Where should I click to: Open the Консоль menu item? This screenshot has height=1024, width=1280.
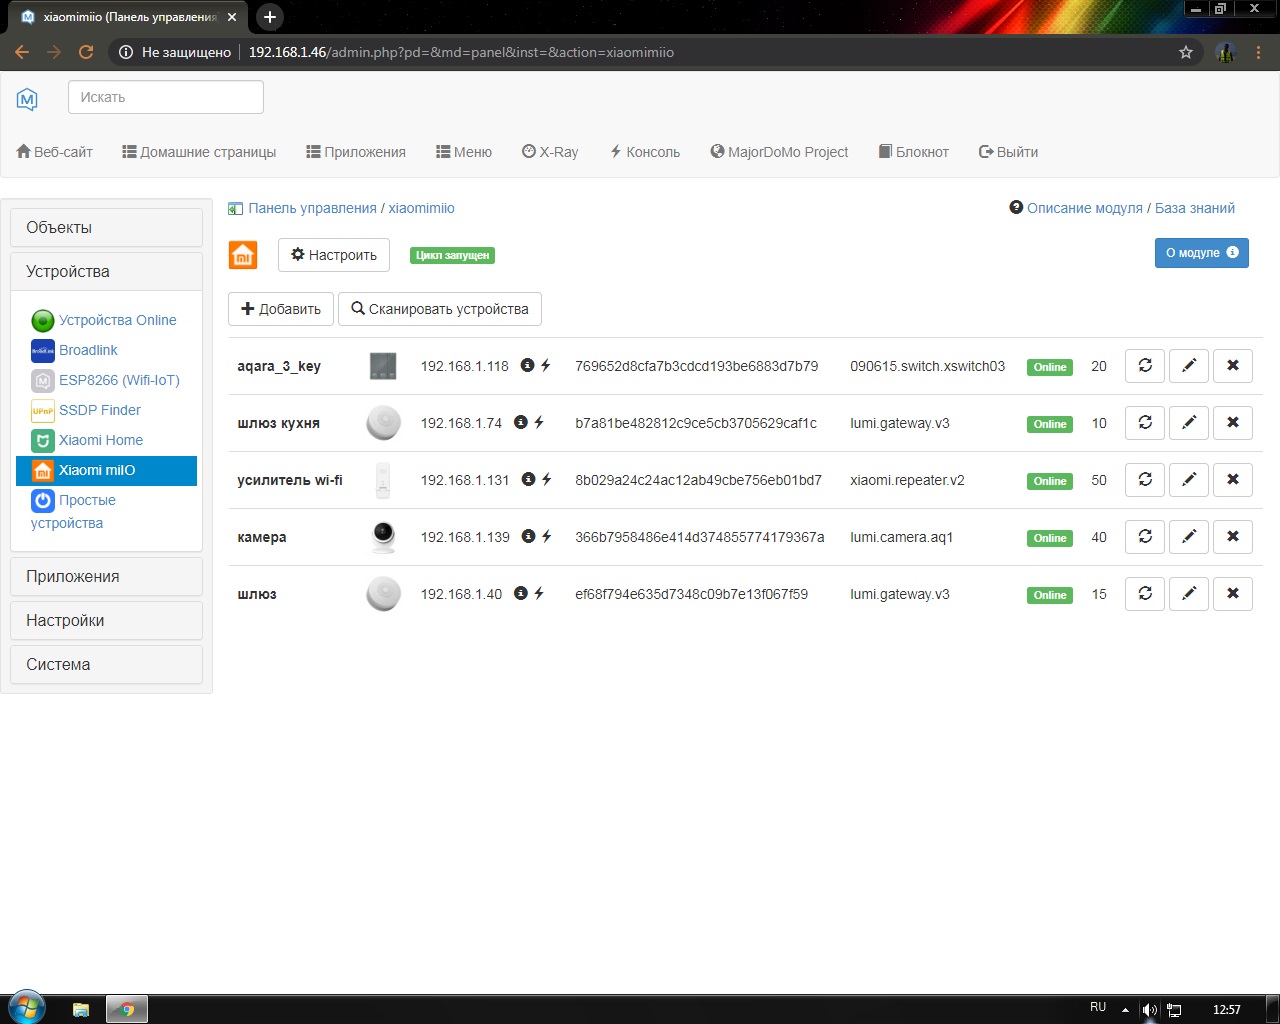point(645,152)
